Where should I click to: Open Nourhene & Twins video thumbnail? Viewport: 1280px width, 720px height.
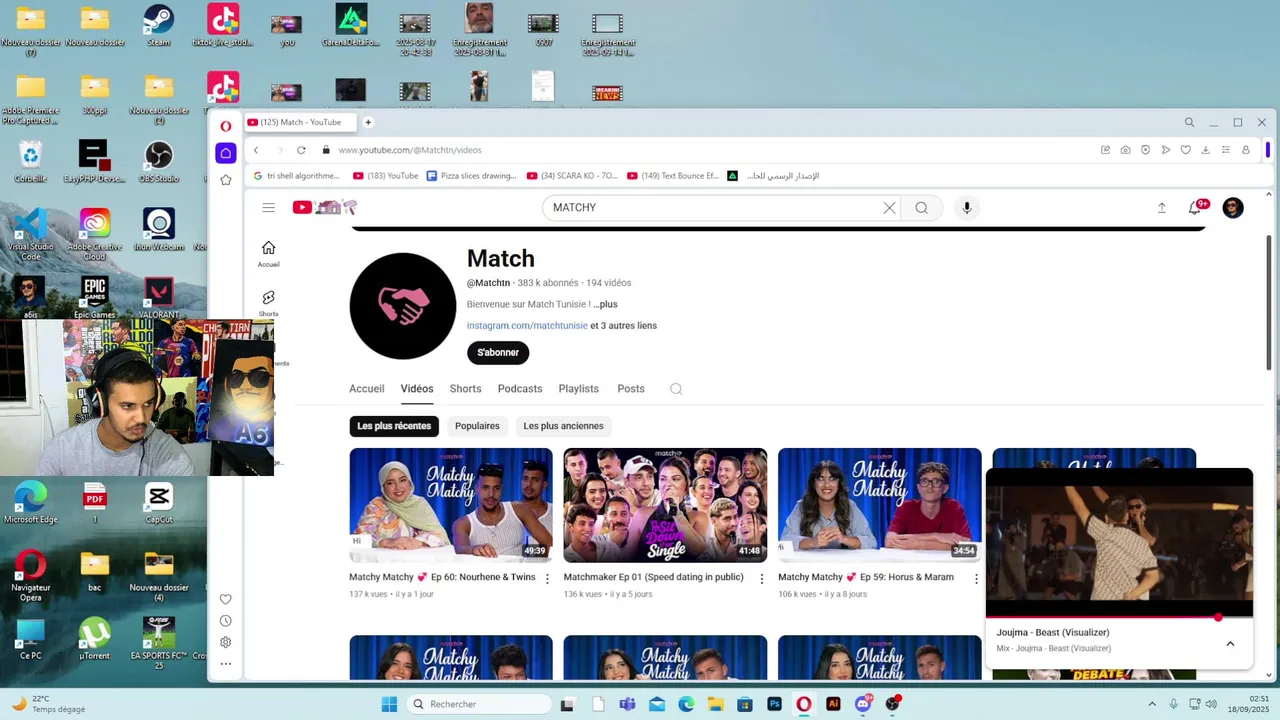tap(451, 505)
